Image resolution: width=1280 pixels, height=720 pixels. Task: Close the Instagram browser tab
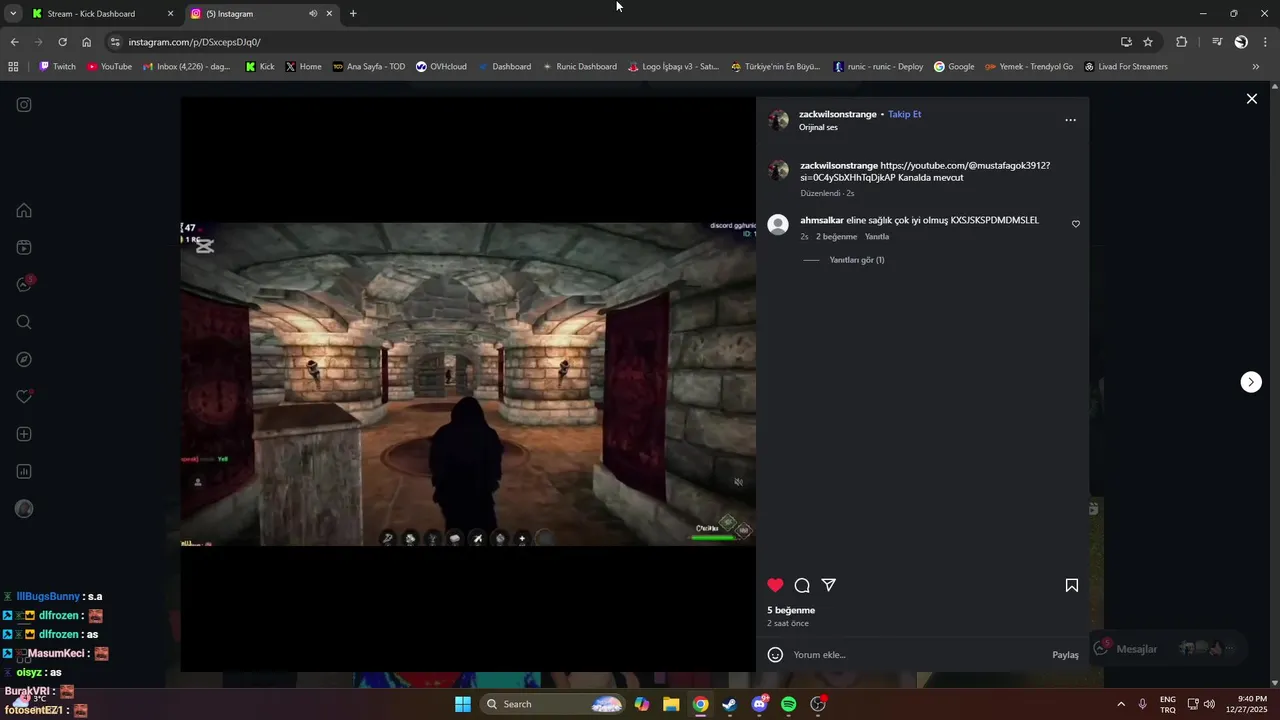[x=329, y=14]
